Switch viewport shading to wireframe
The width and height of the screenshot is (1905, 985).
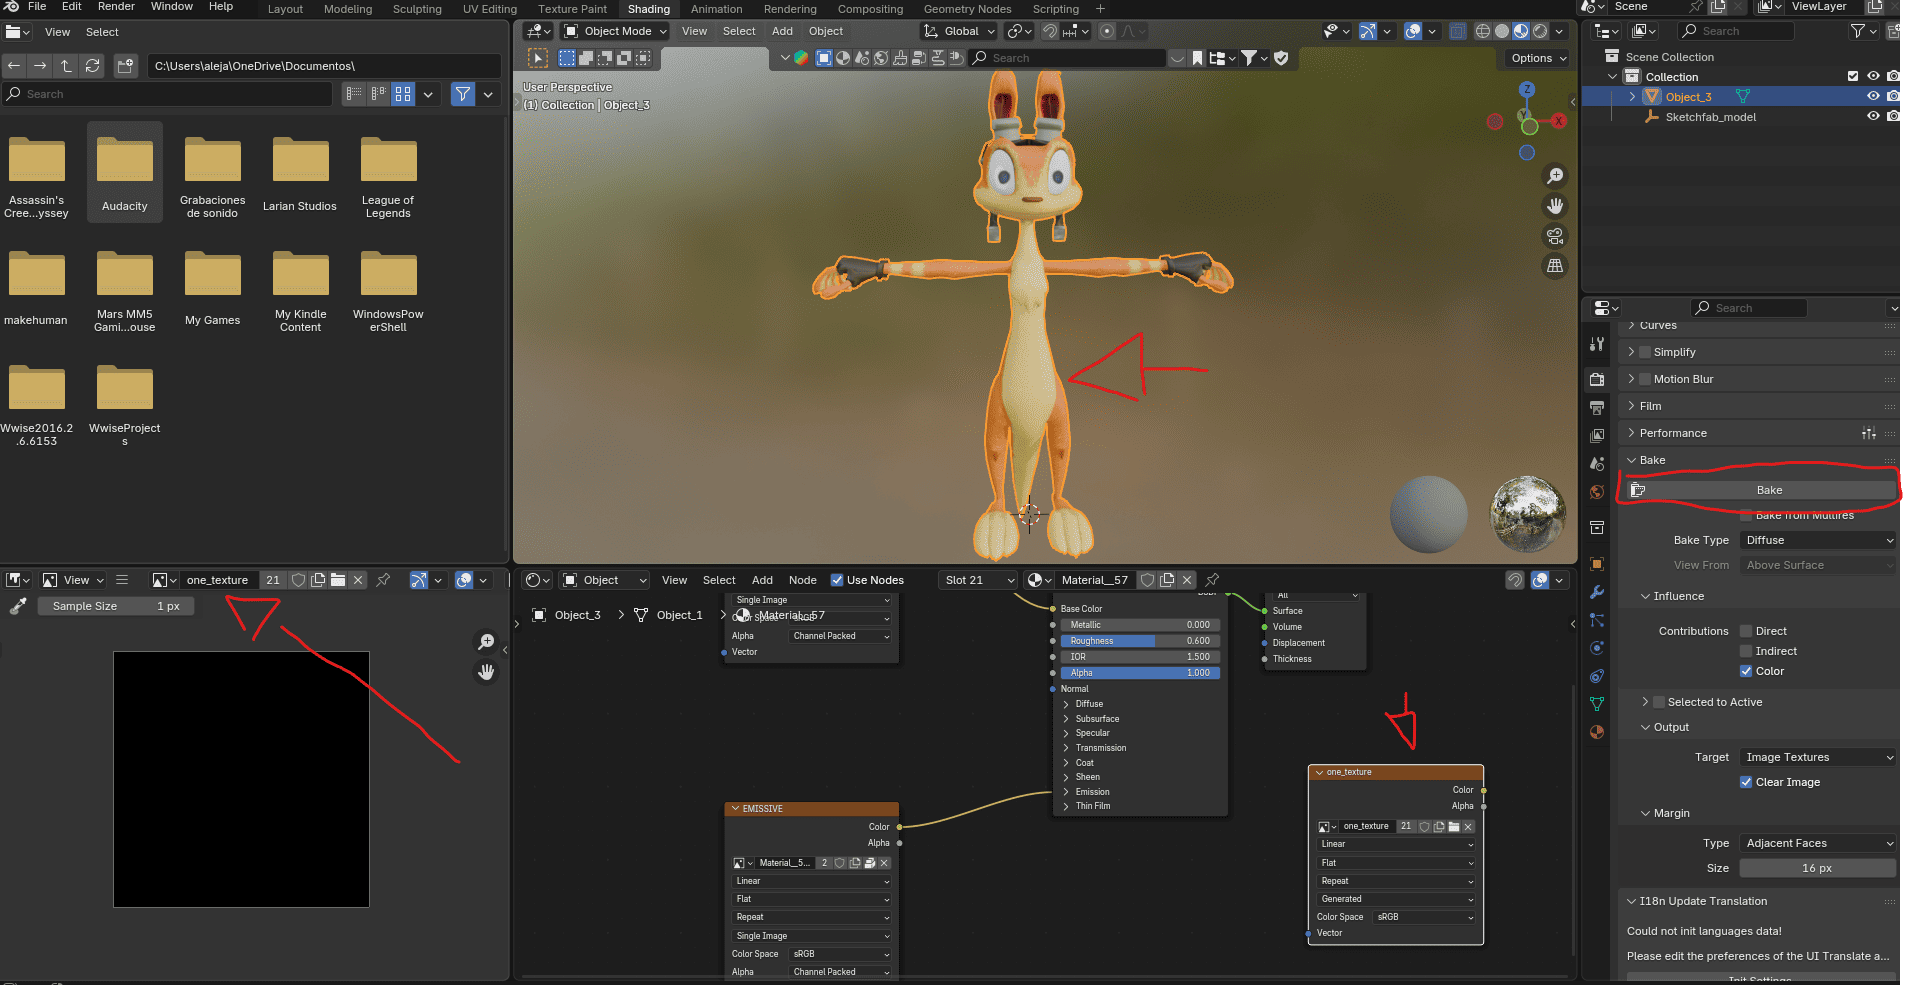pos(1483,31)
